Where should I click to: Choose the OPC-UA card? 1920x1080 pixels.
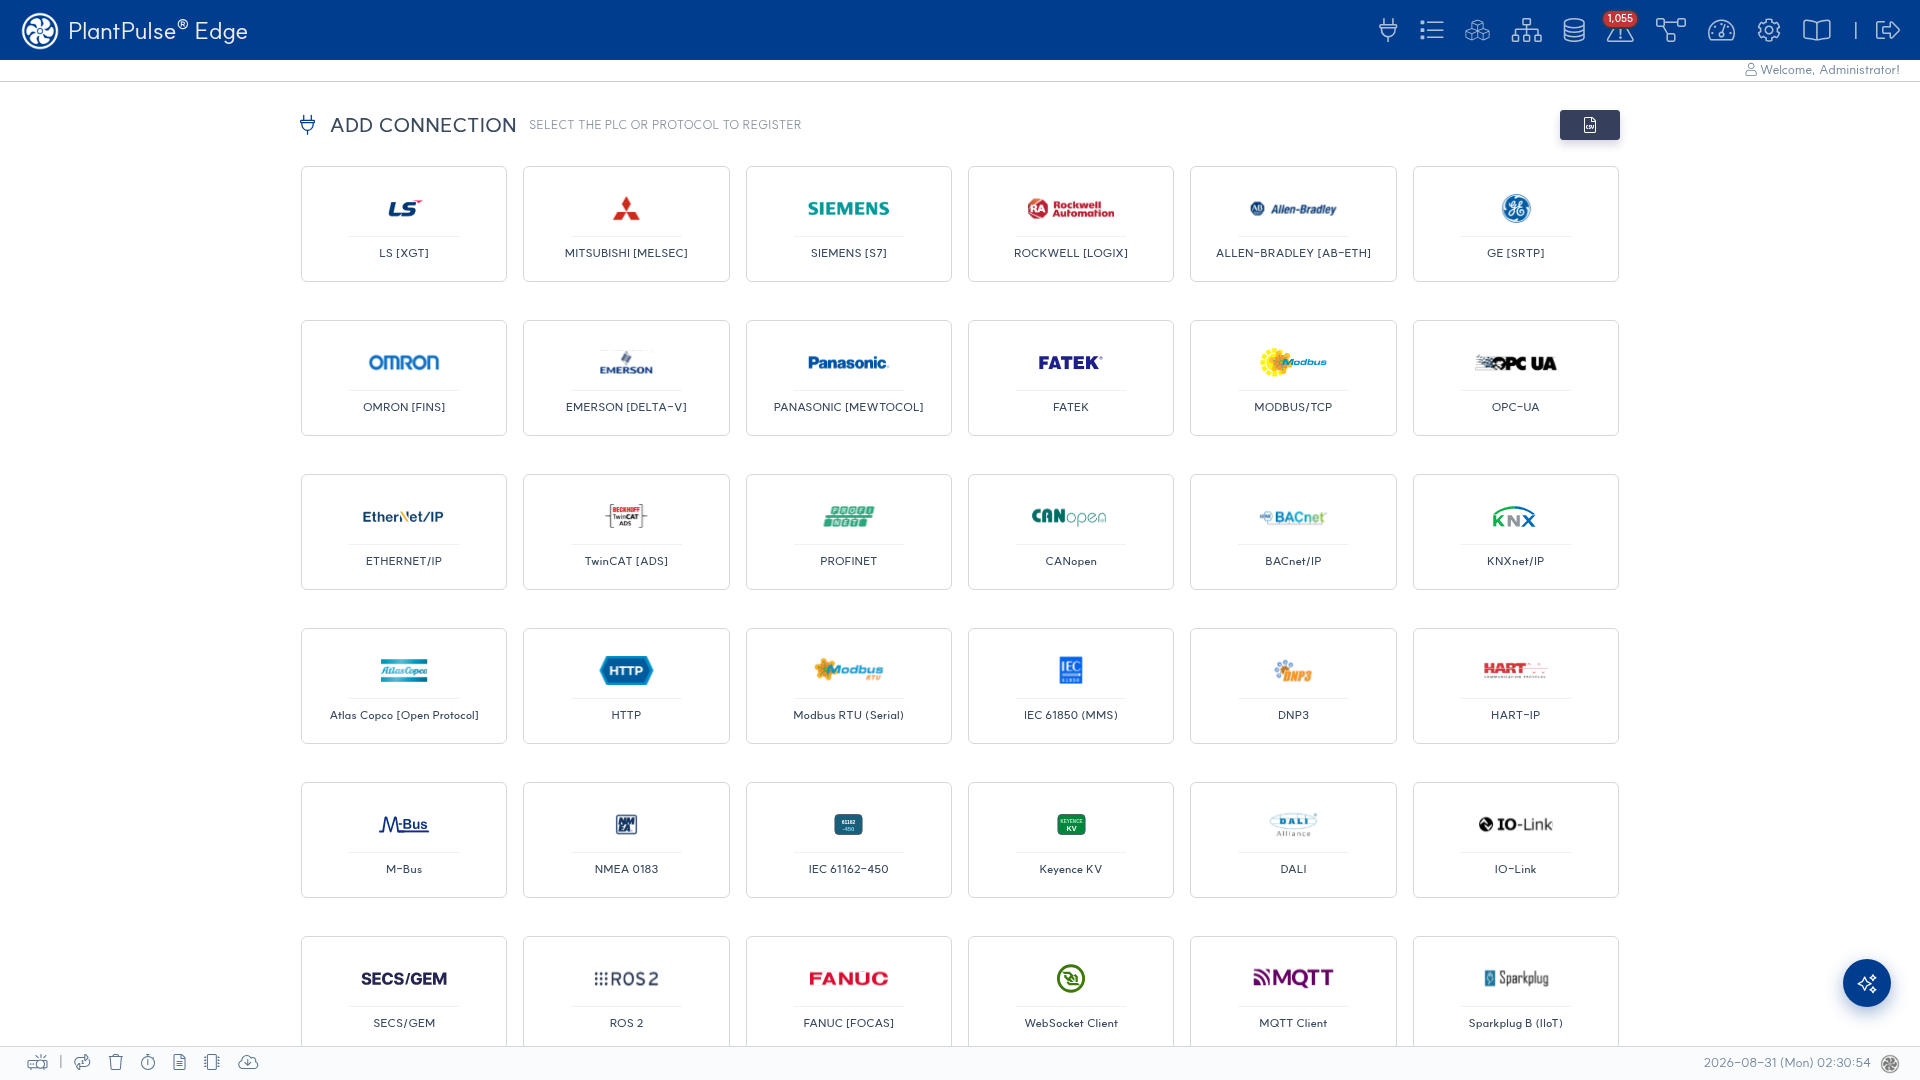point(1516,378)
